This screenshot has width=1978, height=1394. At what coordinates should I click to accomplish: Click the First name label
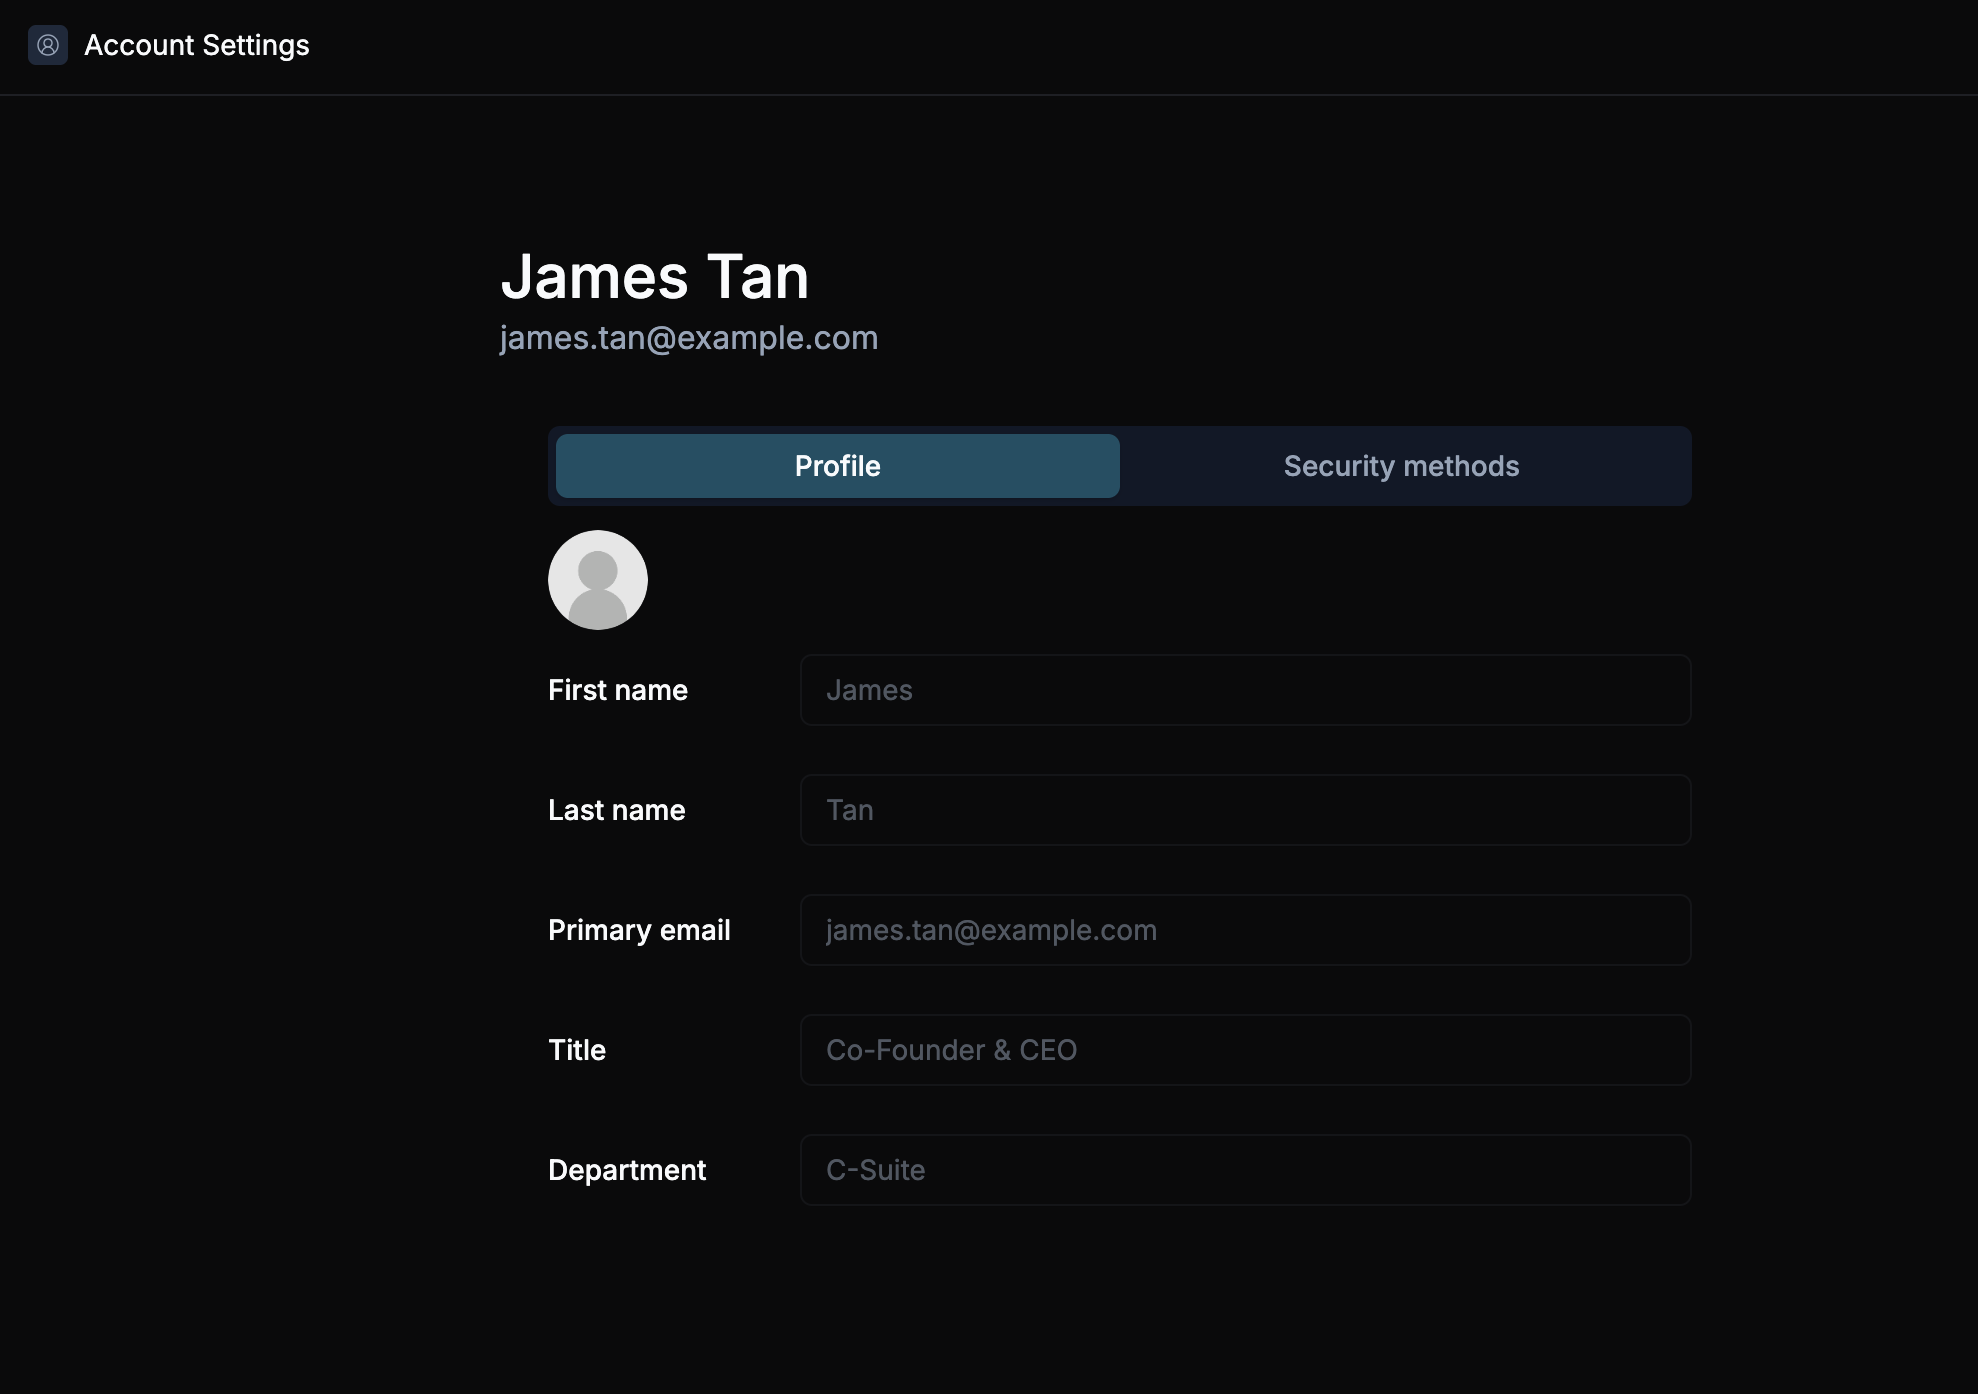point(617,689)
